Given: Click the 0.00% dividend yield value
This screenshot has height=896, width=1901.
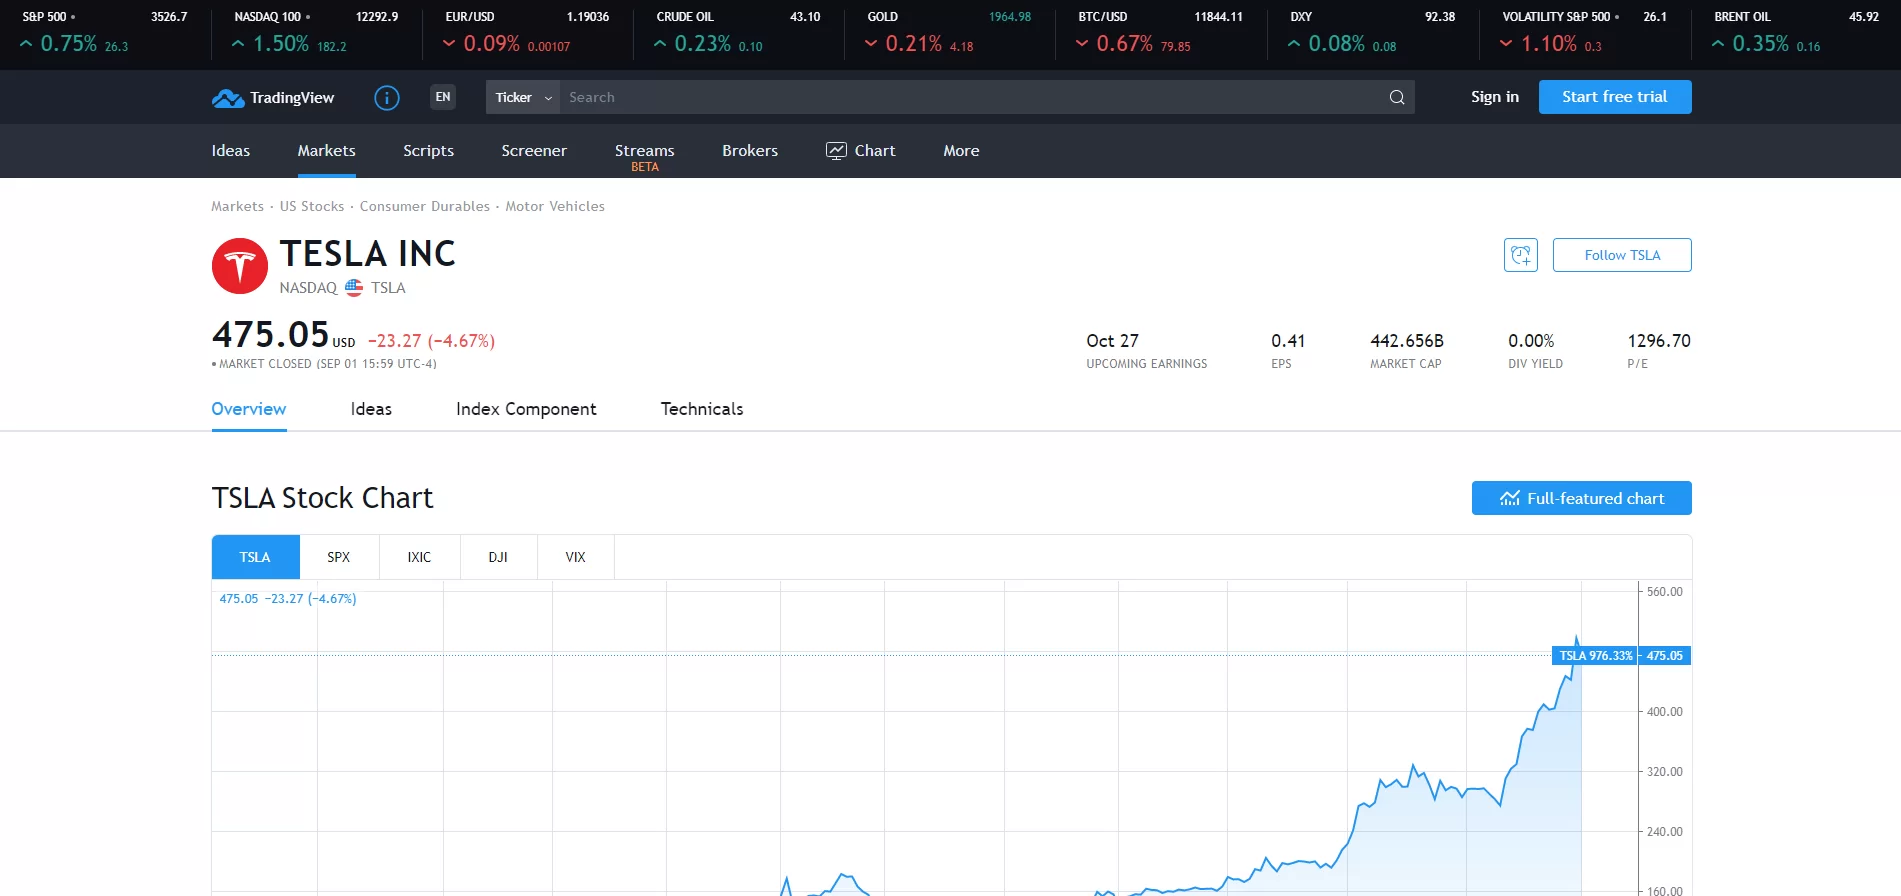Looking at the screenshot, I should point(1531,341).
